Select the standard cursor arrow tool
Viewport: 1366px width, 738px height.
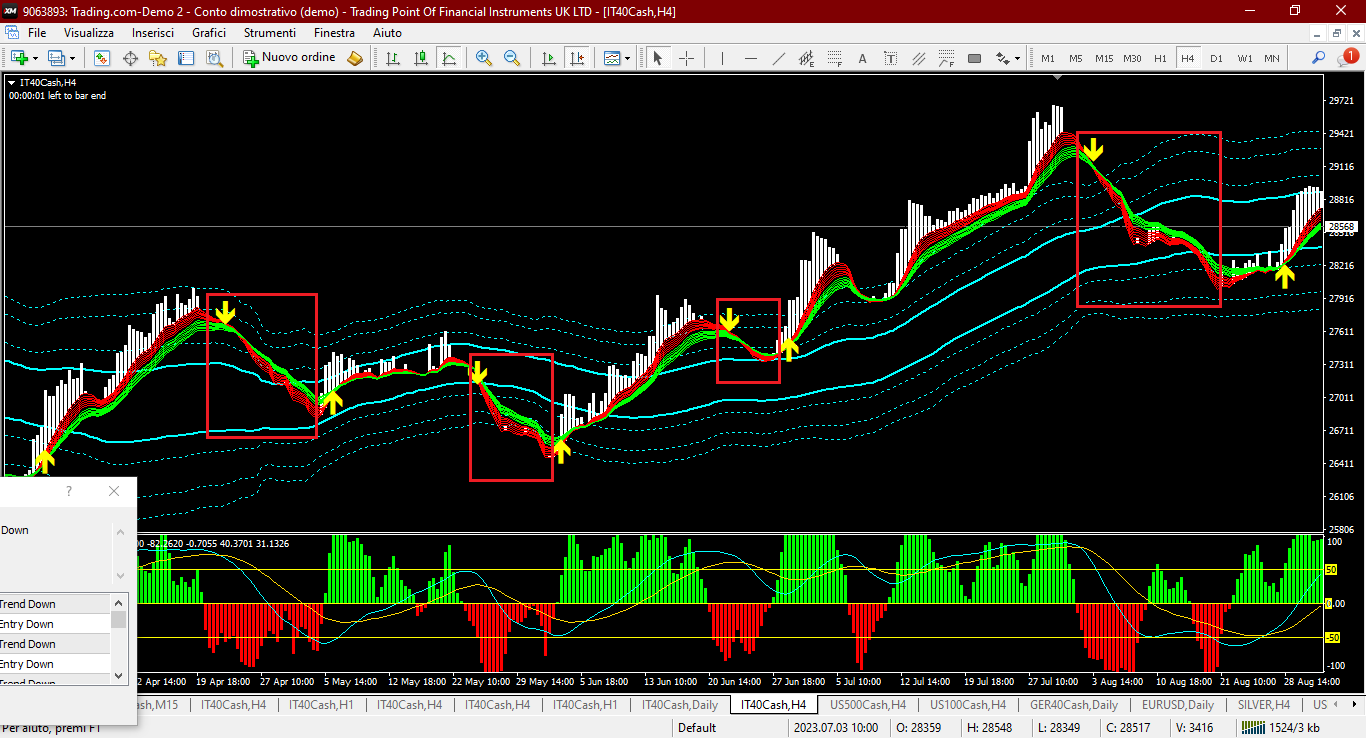(x=658, y=58)
